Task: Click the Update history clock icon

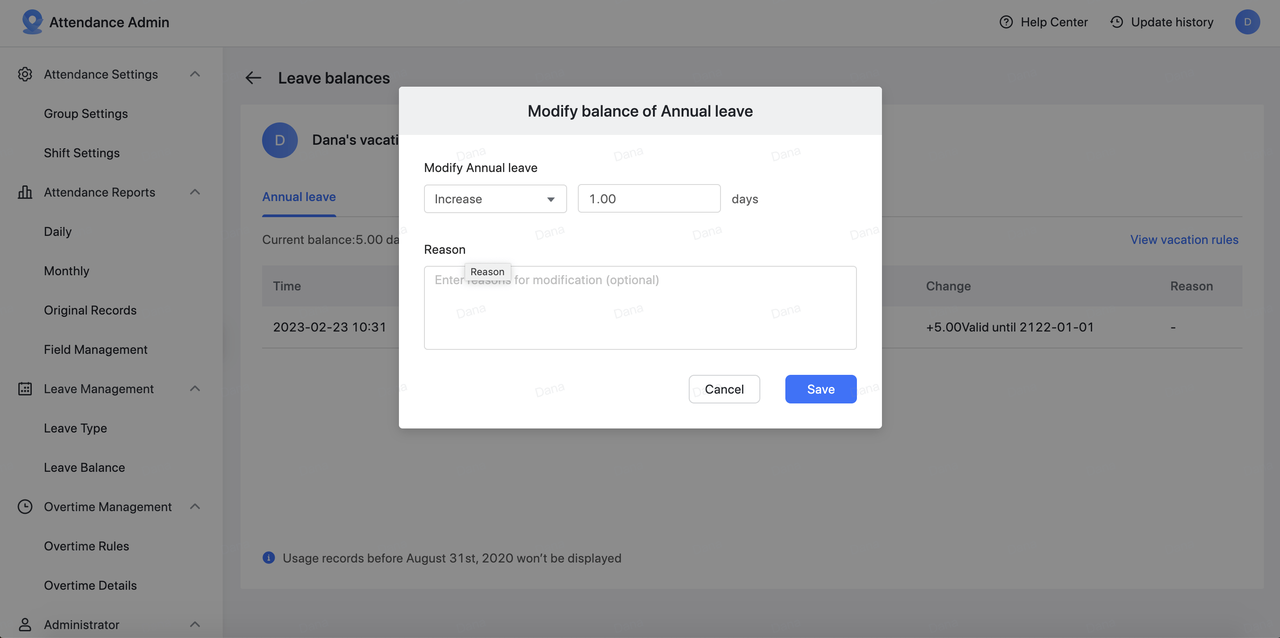Action: coord(1117,22)
